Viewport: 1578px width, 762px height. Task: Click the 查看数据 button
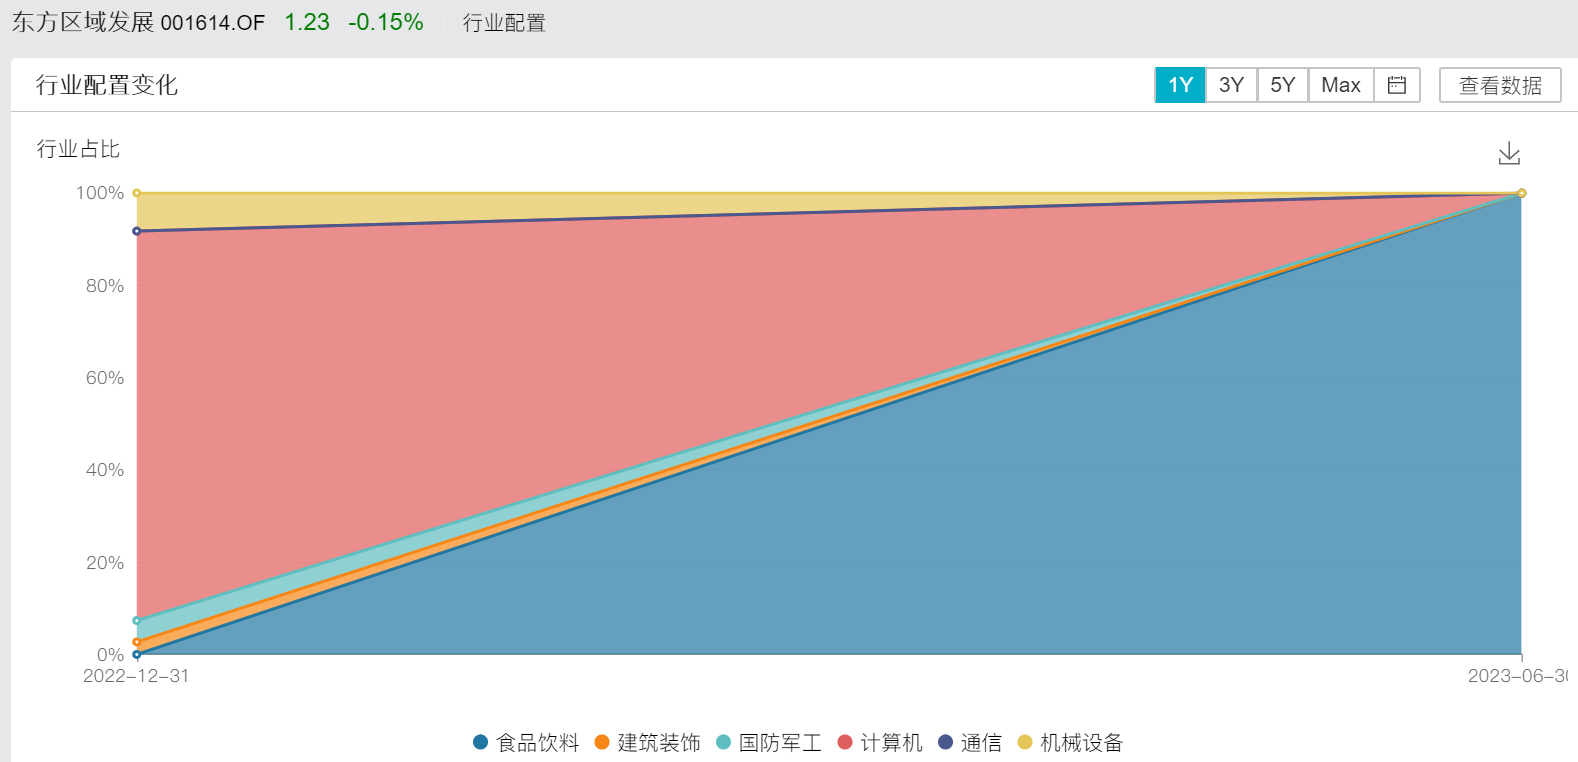click(1500, 85)
